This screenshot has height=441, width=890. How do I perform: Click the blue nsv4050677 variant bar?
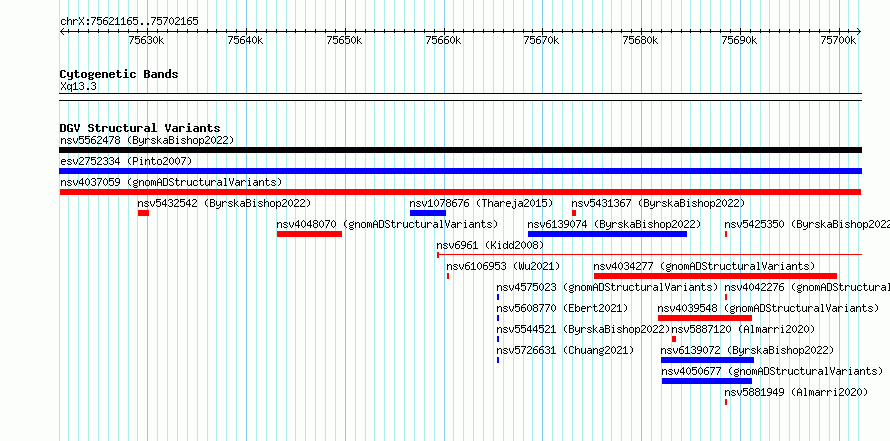point(707,381)
